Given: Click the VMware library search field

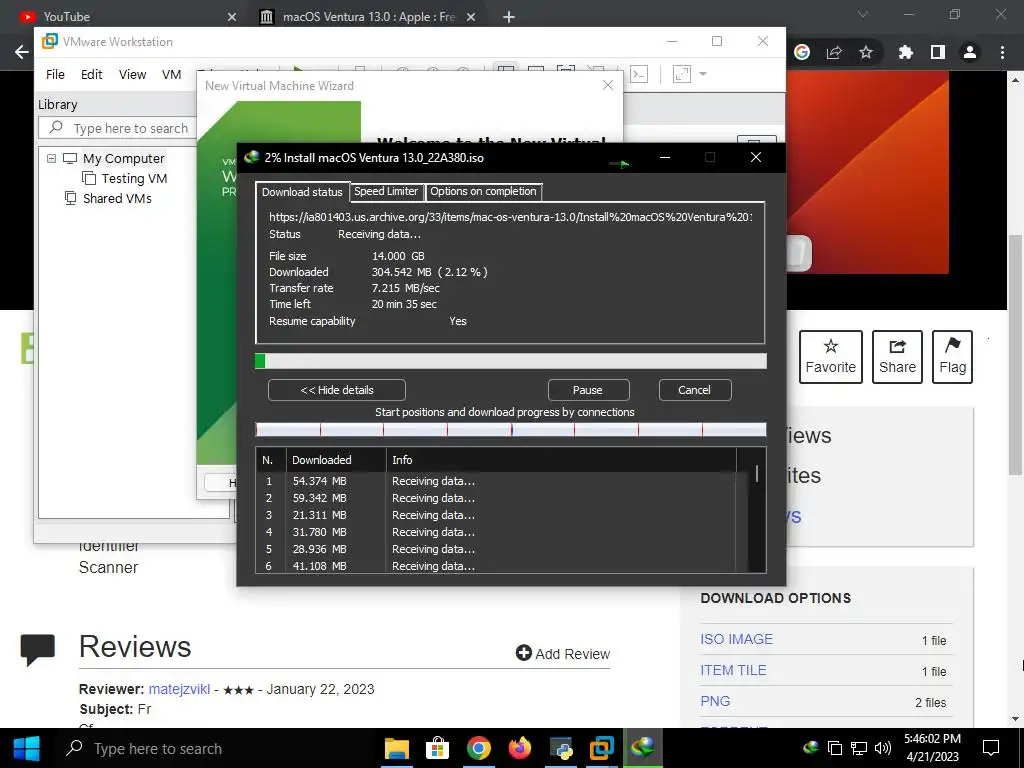Looking at the screenshot, I should point(118,128).
